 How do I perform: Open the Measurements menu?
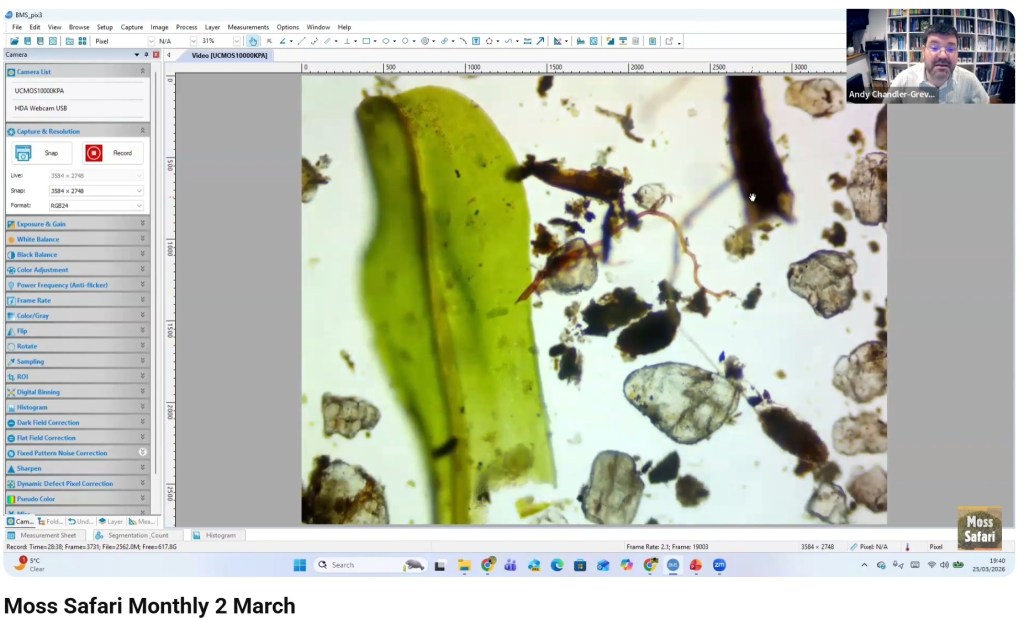(x=248, y=27)
